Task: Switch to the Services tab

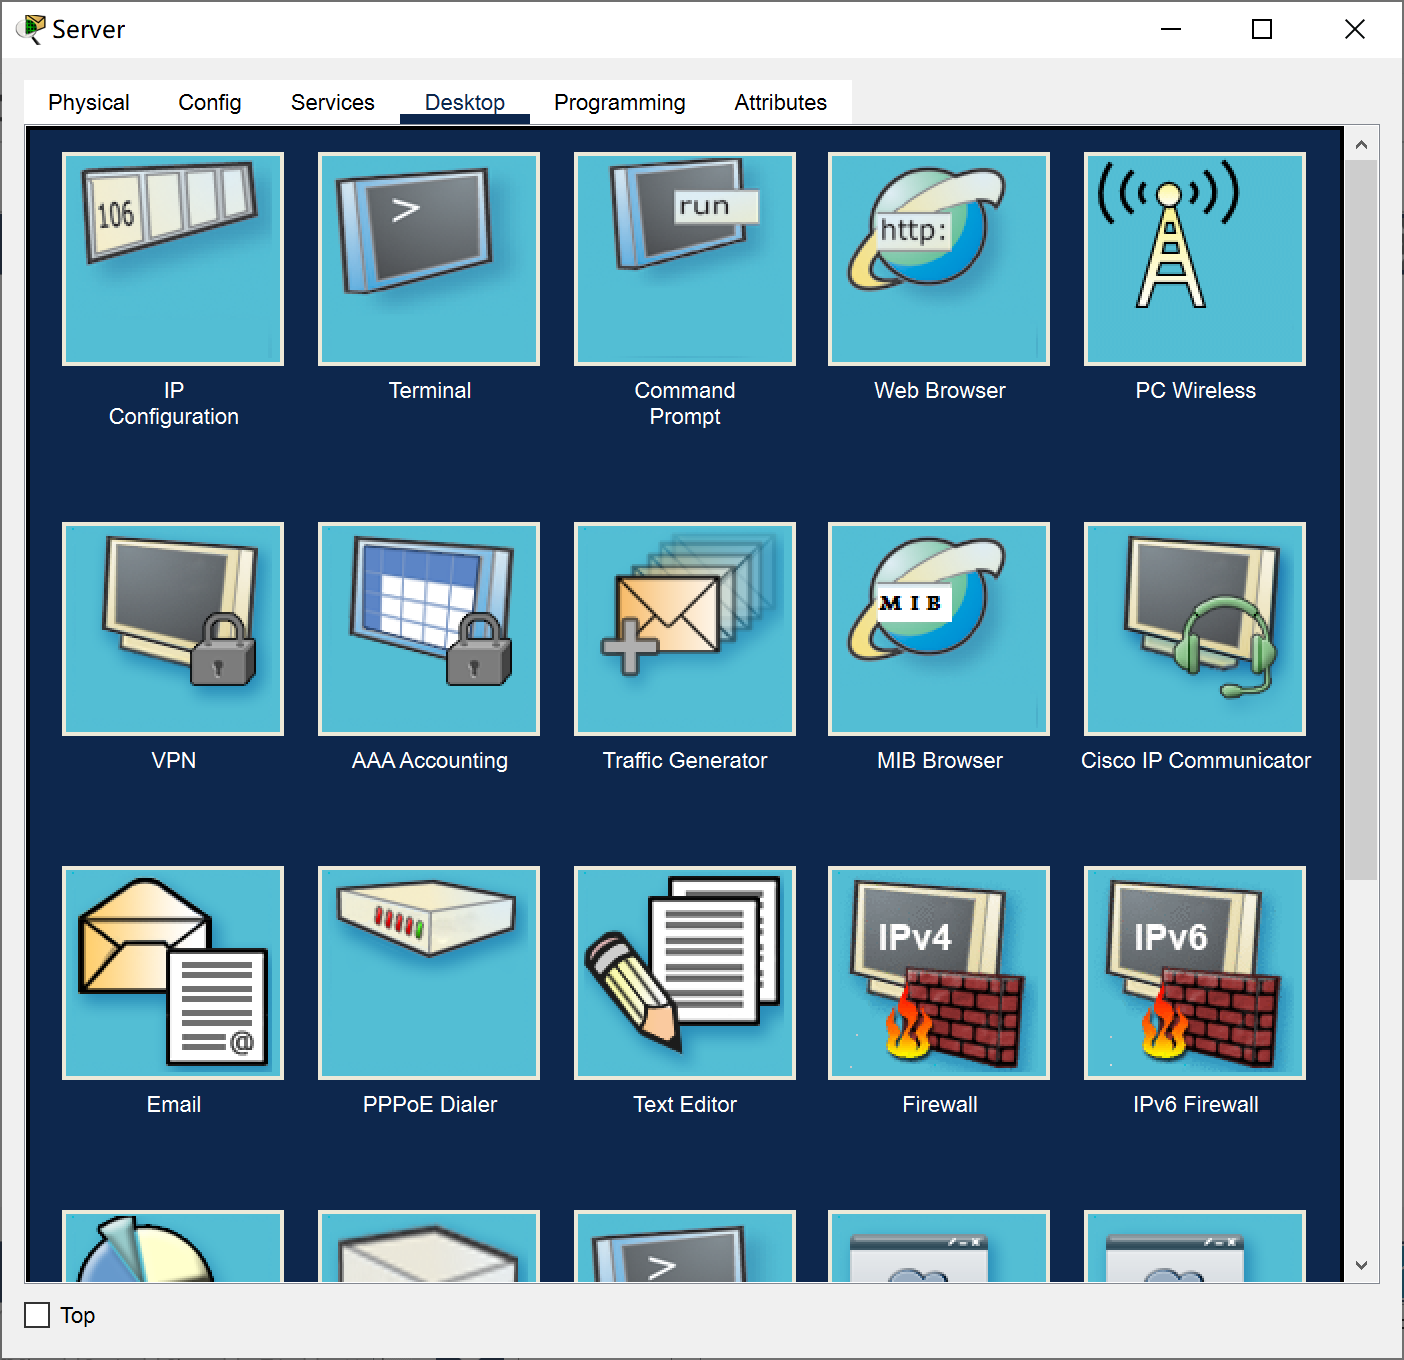Action: pyautogui.click(x=332, y=102)
